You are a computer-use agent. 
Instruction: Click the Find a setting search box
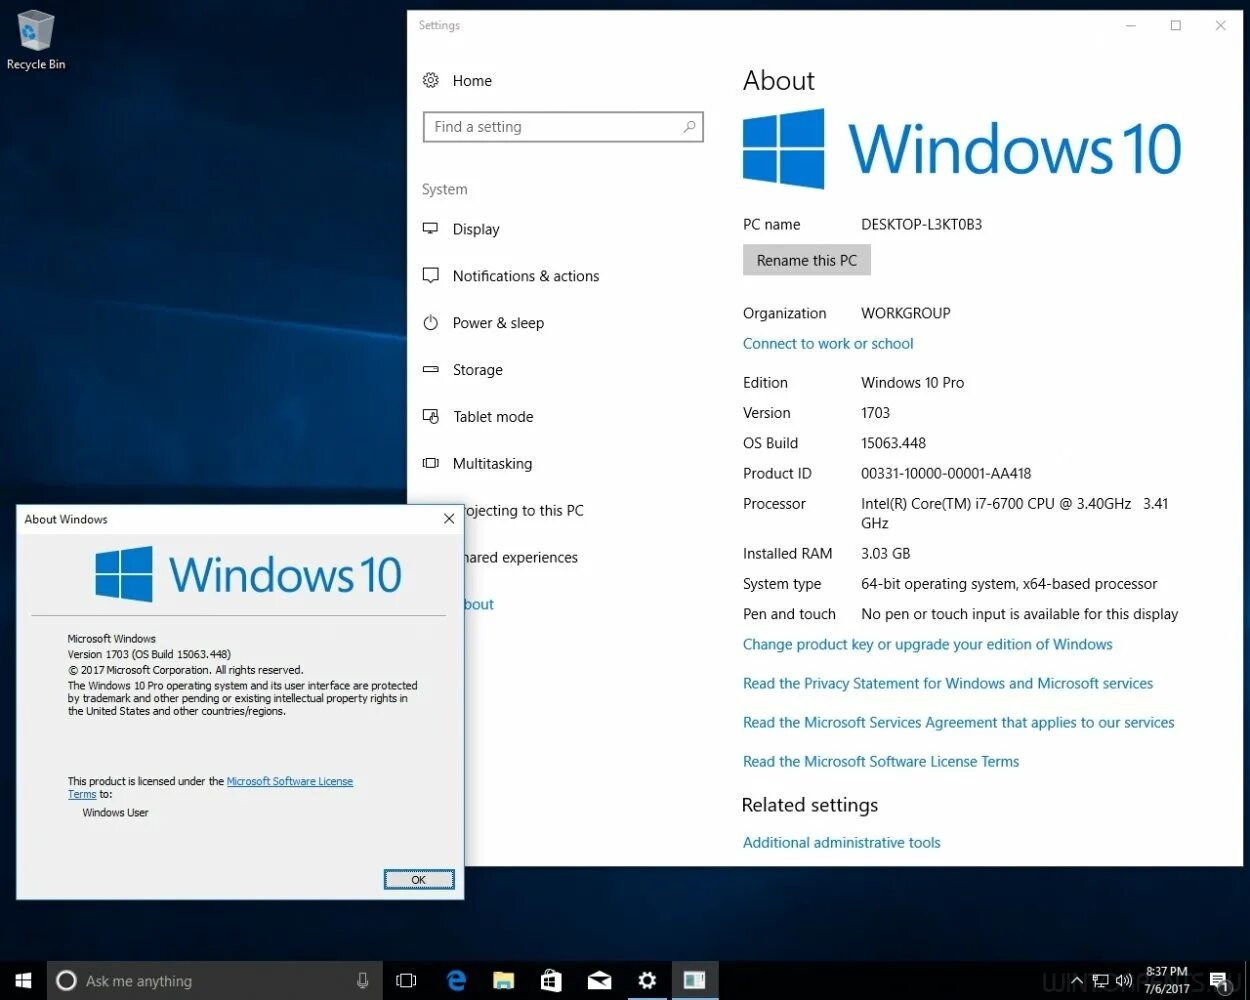(x=563, y=127)
